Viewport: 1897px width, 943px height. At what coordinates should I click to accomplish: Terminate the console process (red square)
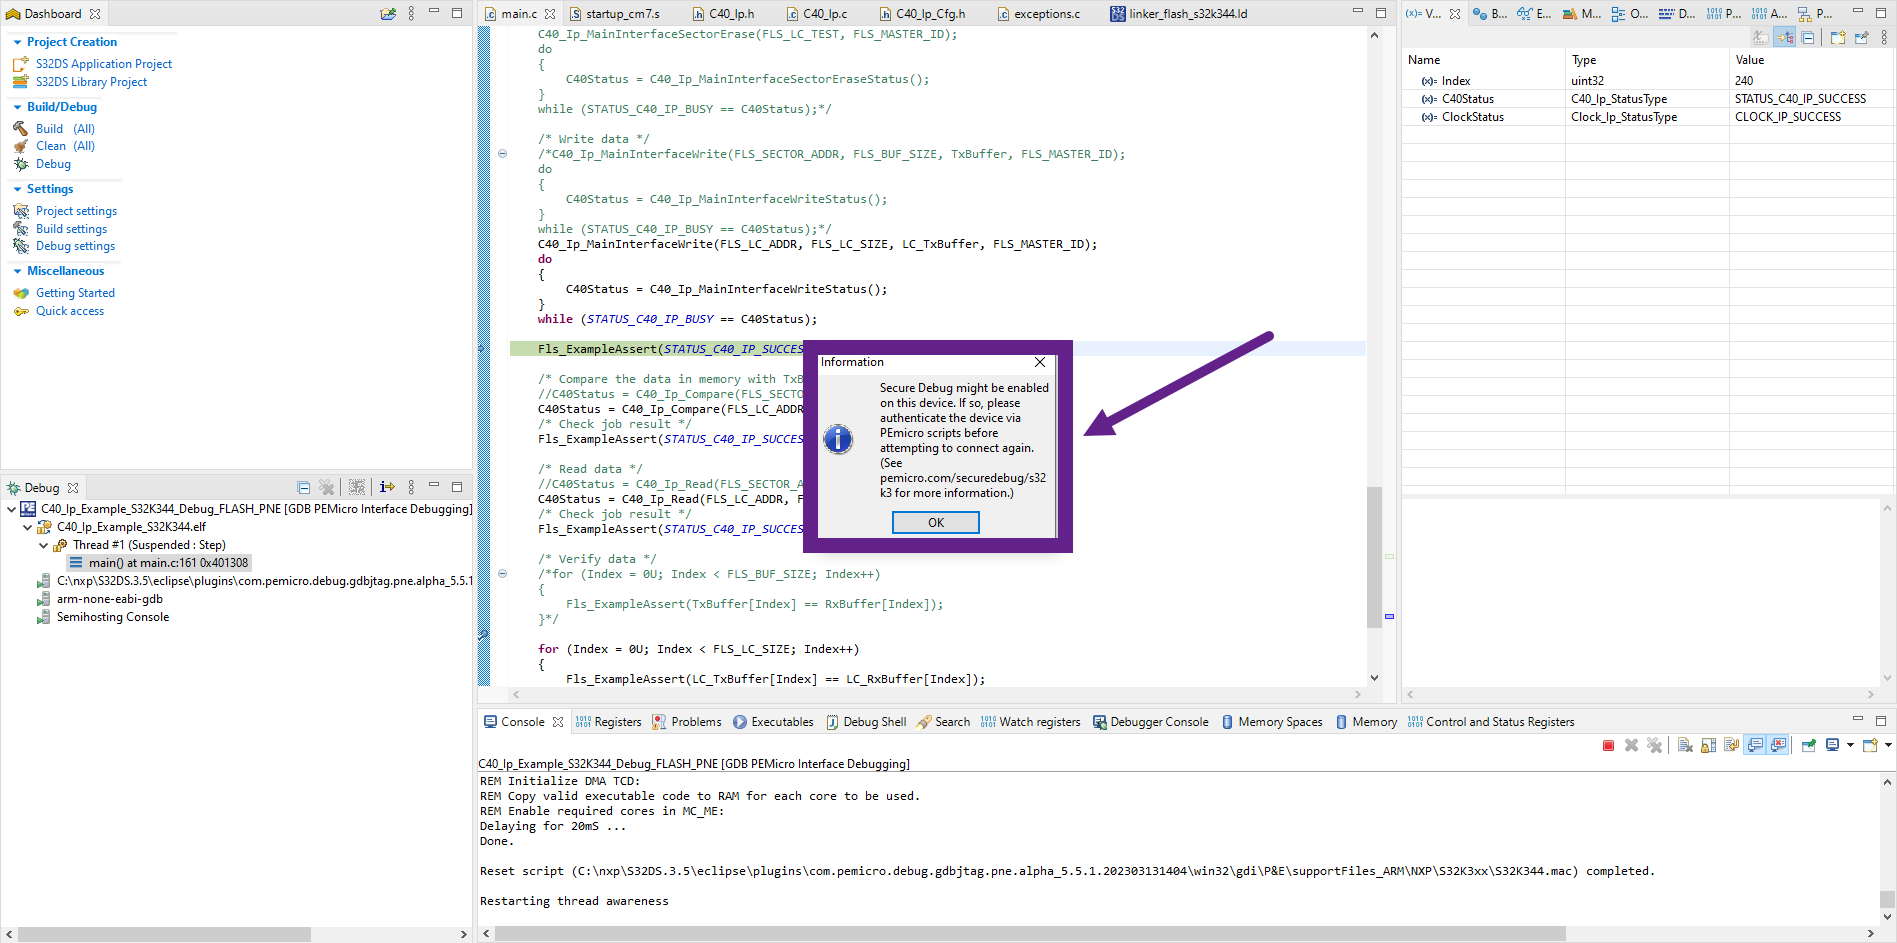[1608, 745]
